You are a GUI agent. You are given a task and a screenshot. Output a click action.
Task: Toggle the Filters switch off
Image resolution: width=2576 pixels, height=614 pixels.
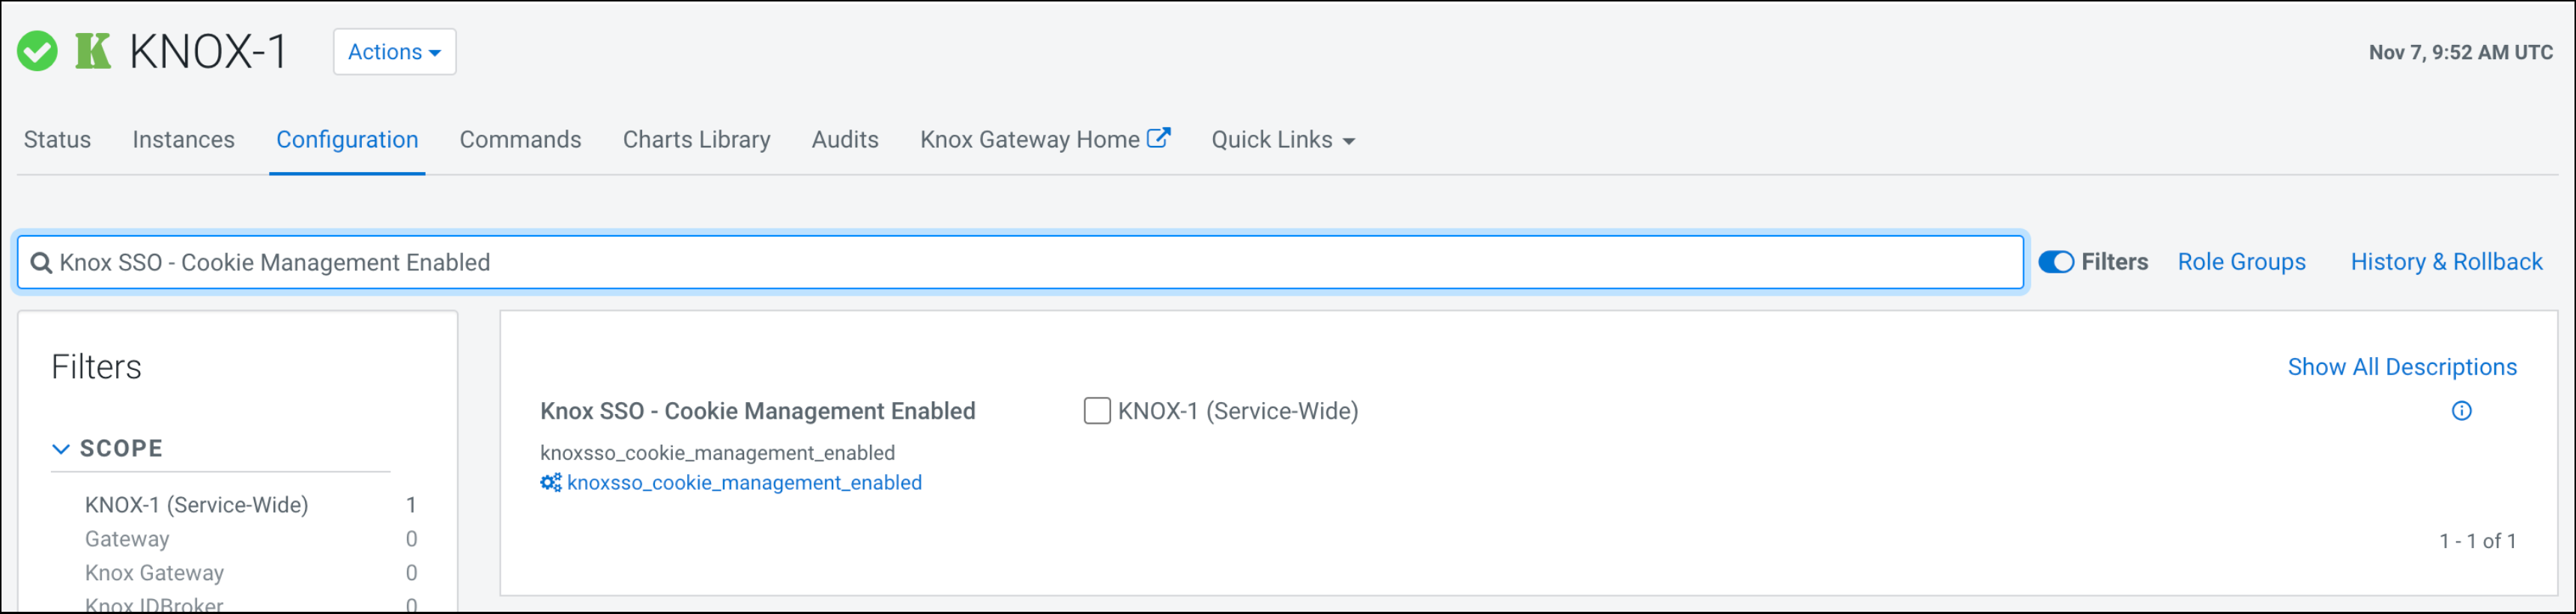point(2055,262)
